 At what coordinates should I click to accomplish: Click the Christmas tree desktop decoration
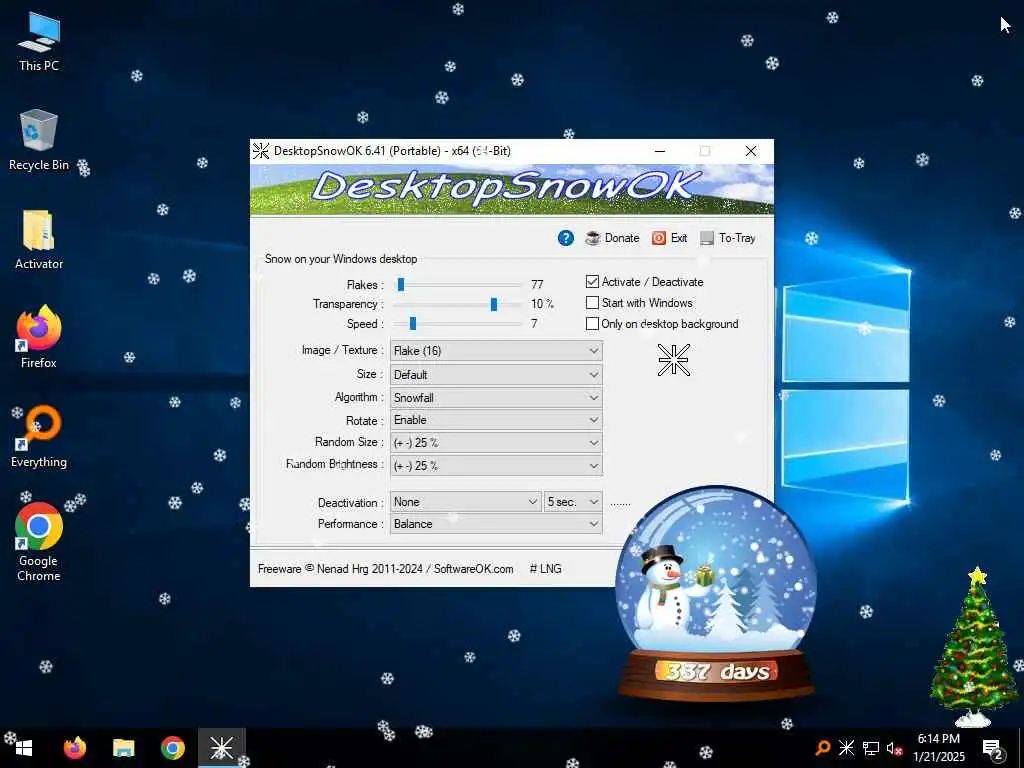pos(973,647)
